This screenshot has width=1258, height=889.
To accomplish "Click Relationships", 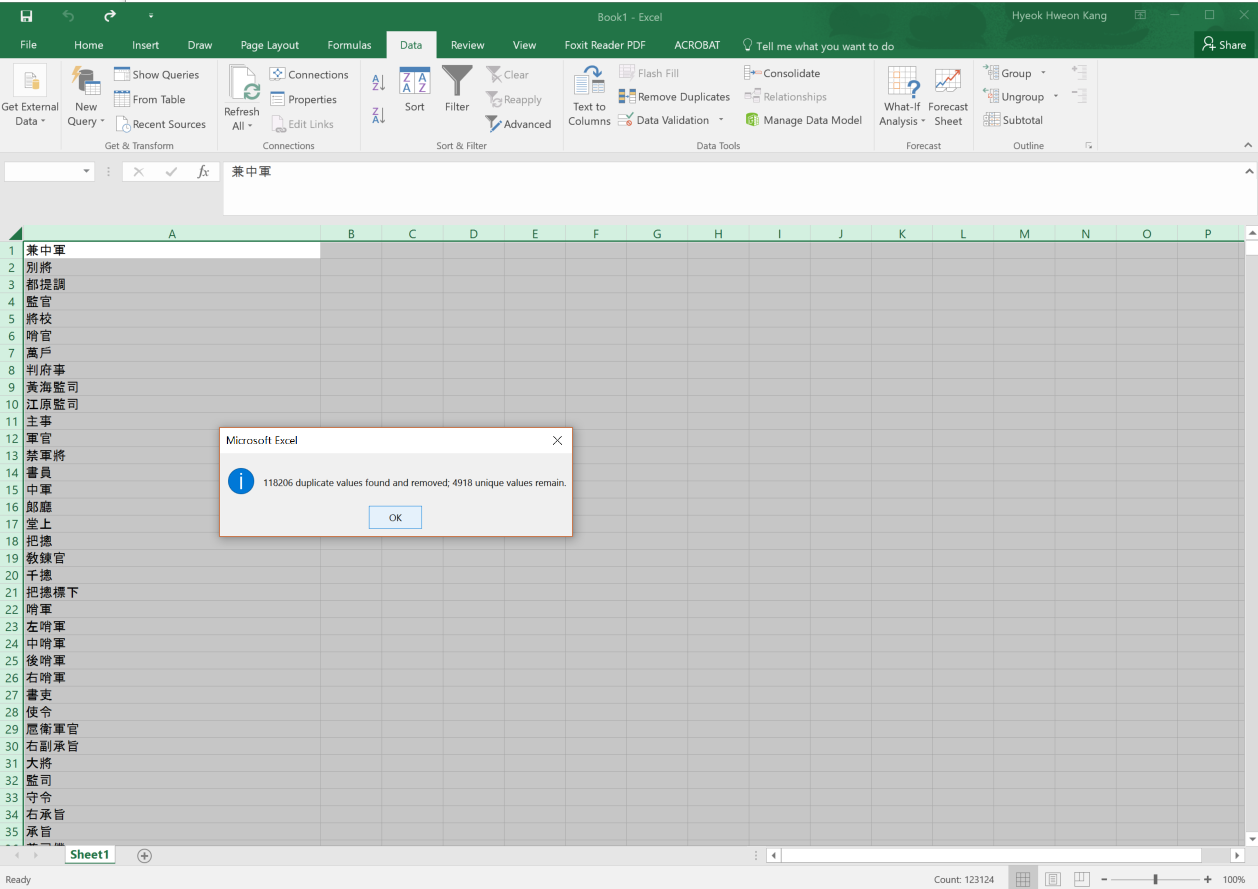I will 785,97.
